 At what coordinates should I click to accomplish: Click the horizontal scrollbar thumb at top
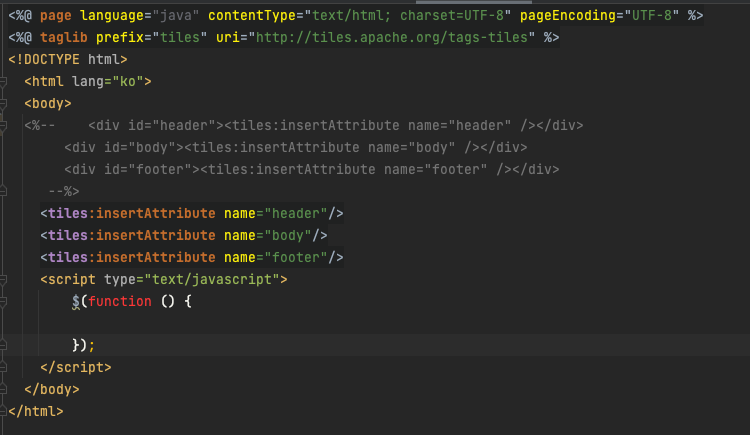coord(474,2)
